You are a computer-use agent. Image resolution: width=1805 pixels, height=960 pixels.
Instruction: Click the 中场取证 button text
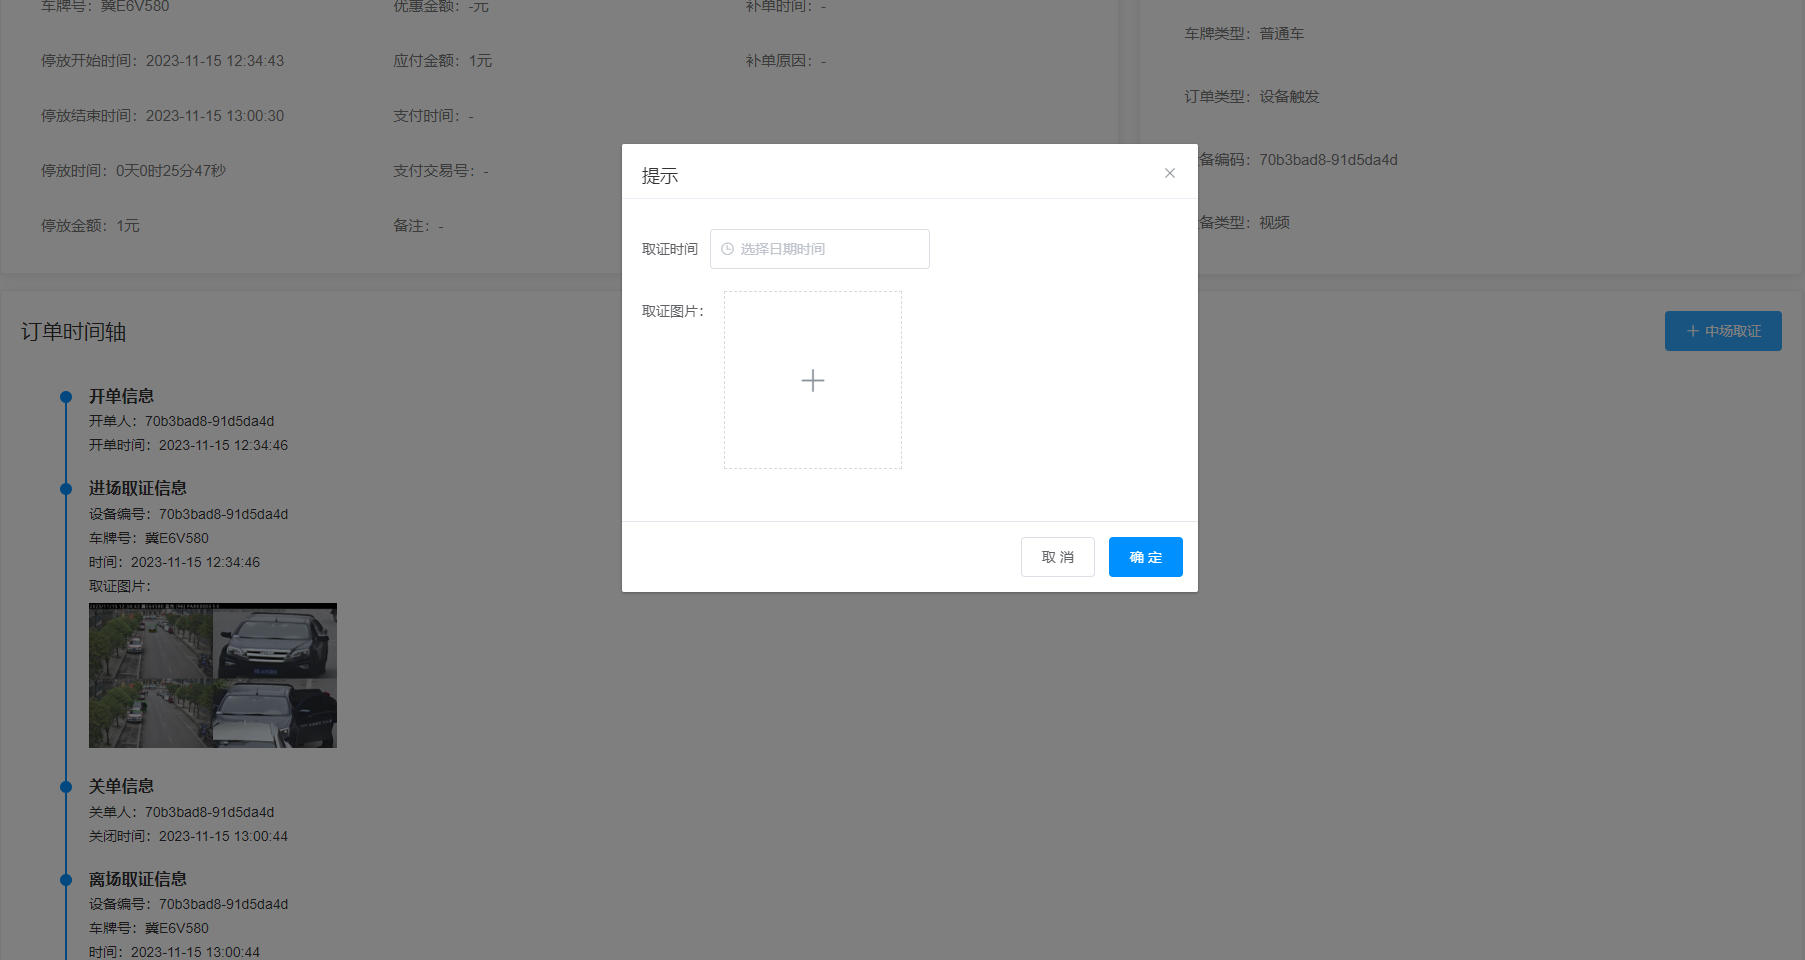[1733, 331]
